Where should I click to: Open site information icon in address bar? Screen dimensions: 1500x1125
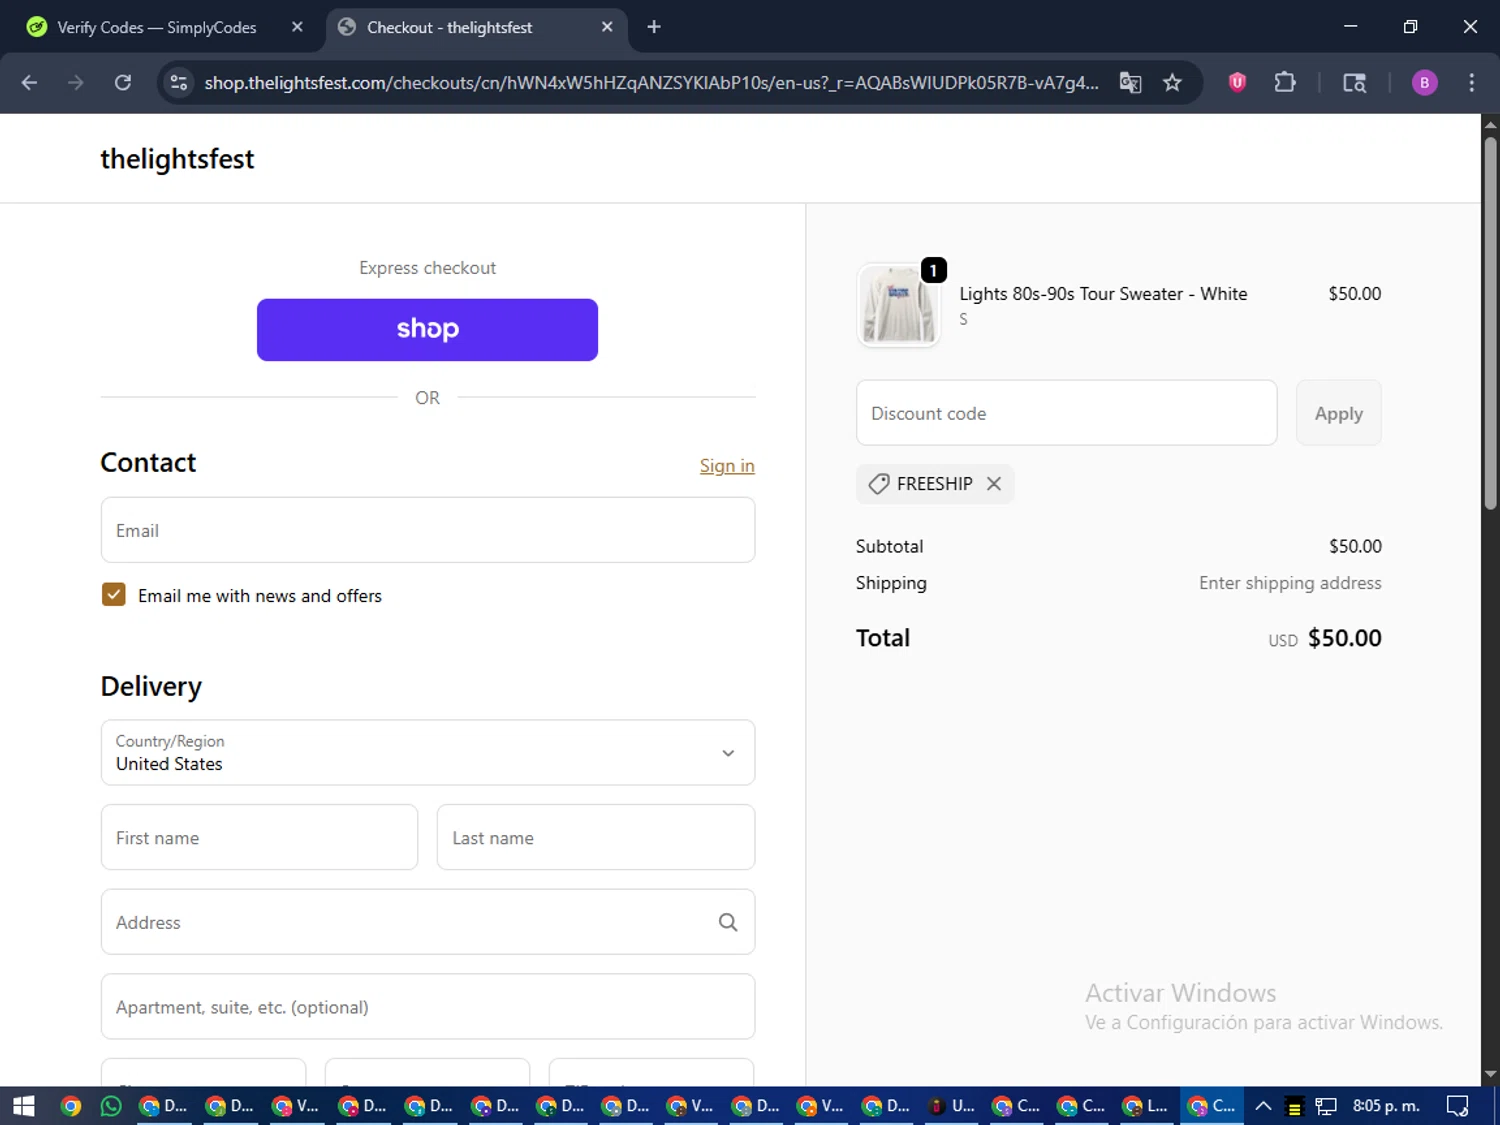point(179,83)
